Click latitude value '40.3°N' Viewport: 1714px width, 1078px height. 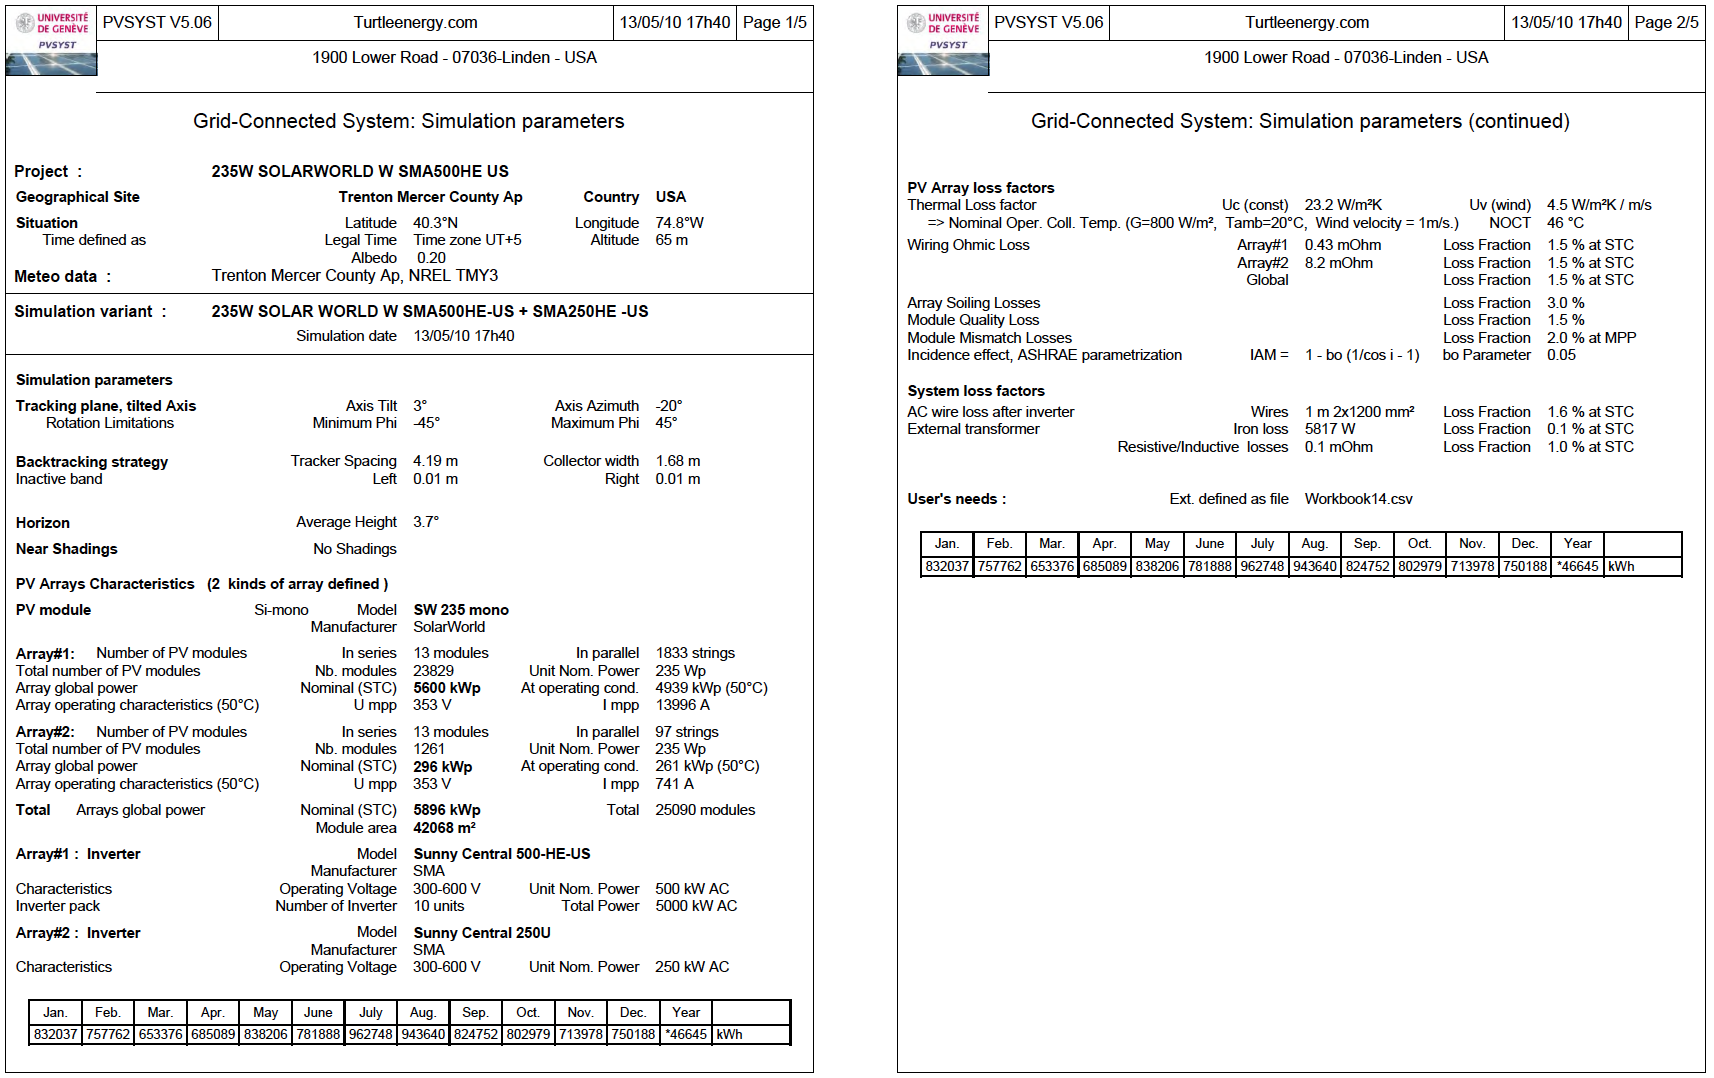(x=435, y=223)
